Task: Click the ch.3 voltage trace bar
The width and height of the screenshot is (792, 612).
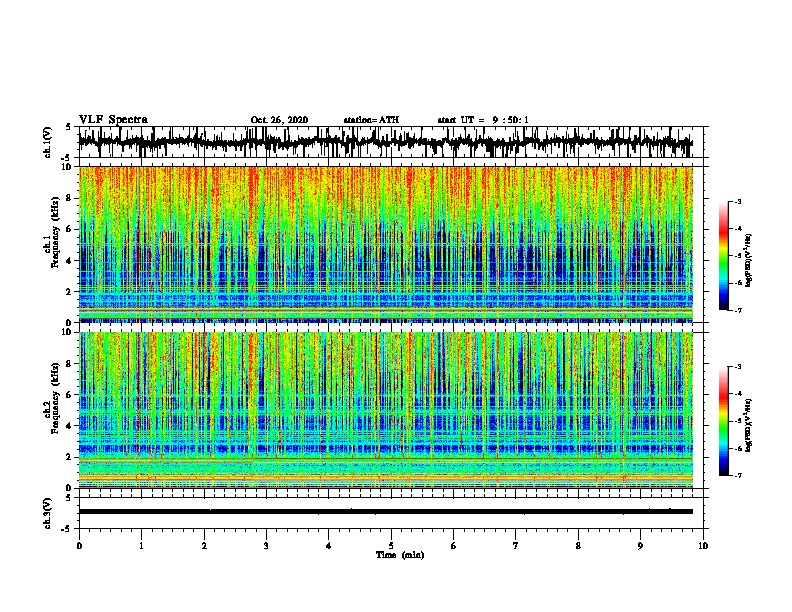Action: [x=386, y=512]
